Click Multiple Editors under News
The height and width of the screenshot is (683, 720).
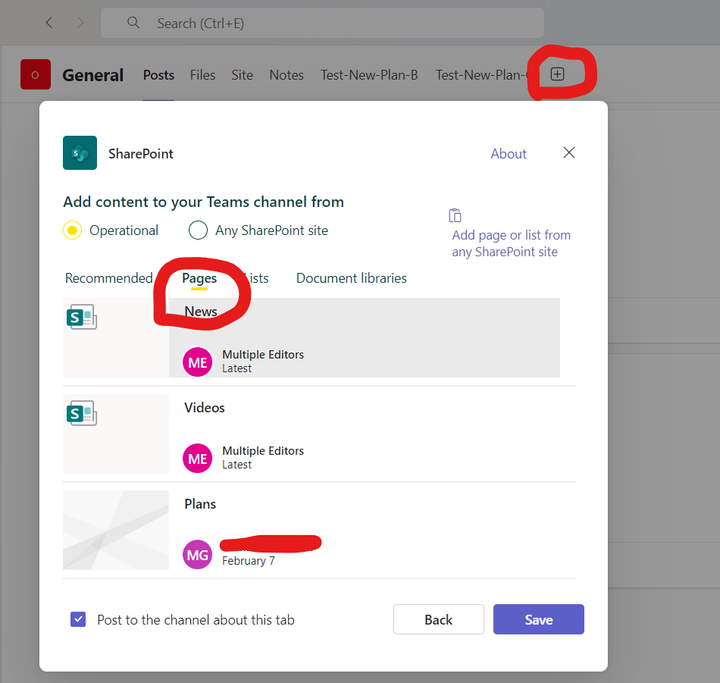(x=263, y=355)
